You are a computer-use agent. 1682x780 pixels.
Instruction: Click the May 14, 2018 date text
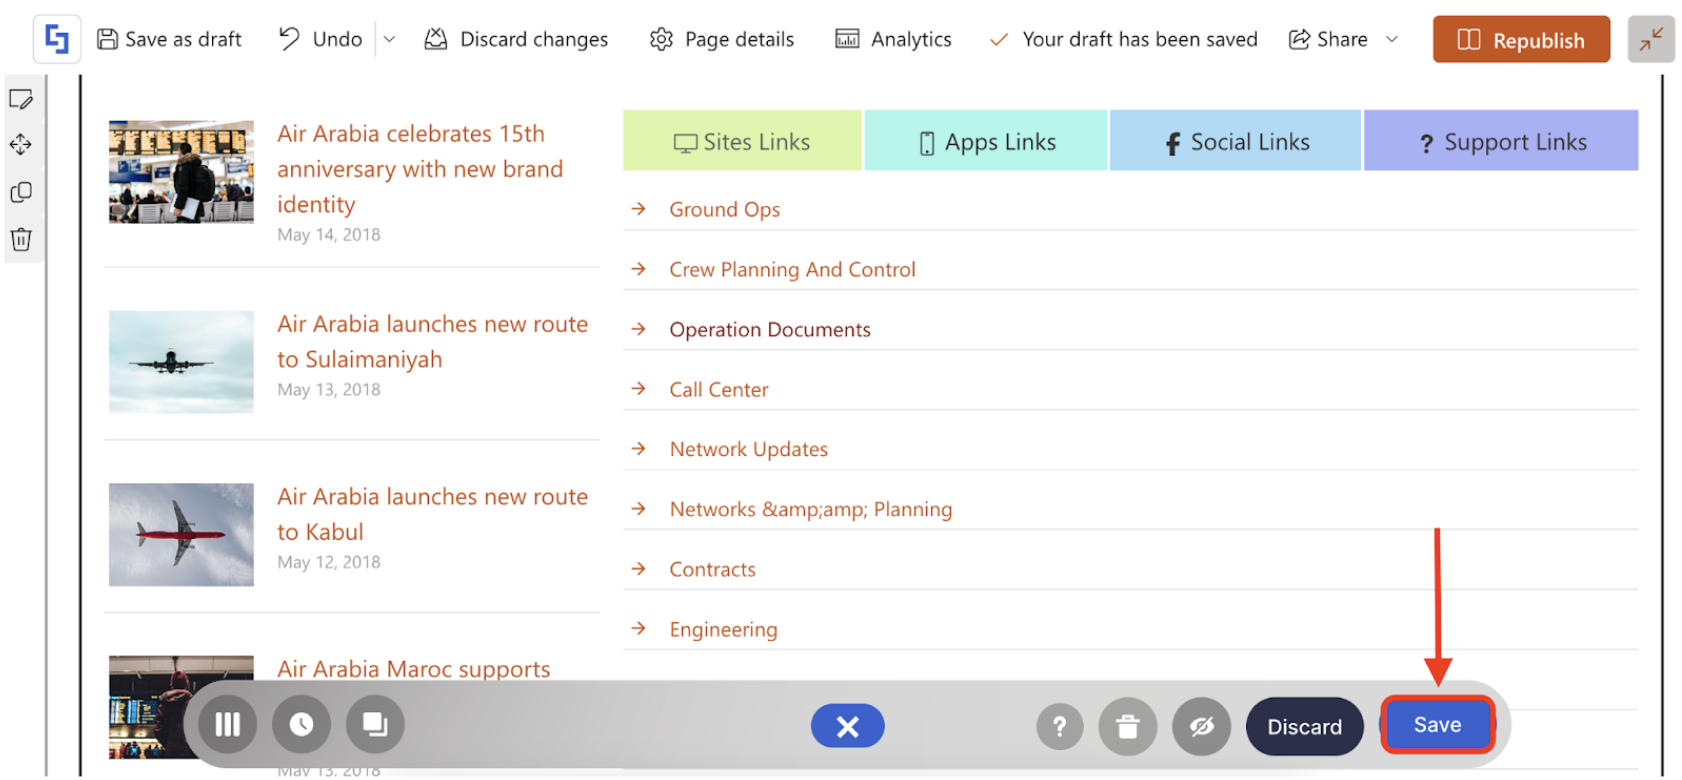click(x=329, y=235)
